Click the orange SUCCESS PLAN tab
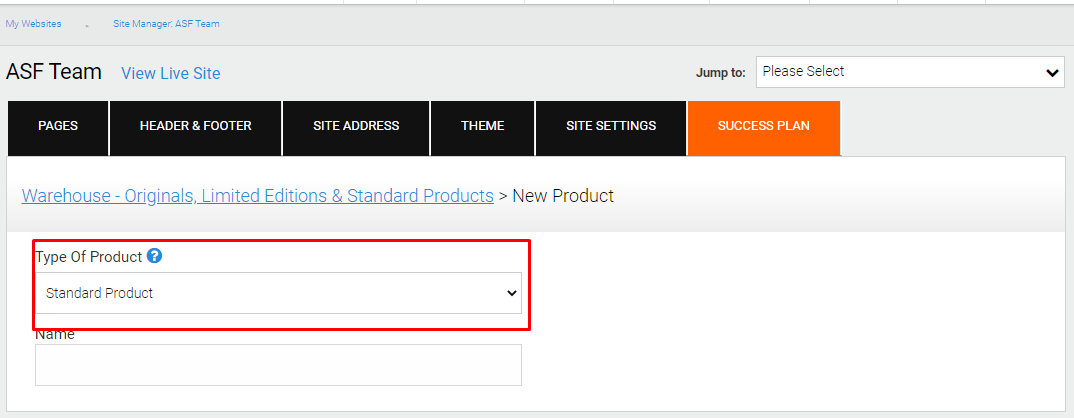This screenshot has height=418, width=1074. coord(764,128)
